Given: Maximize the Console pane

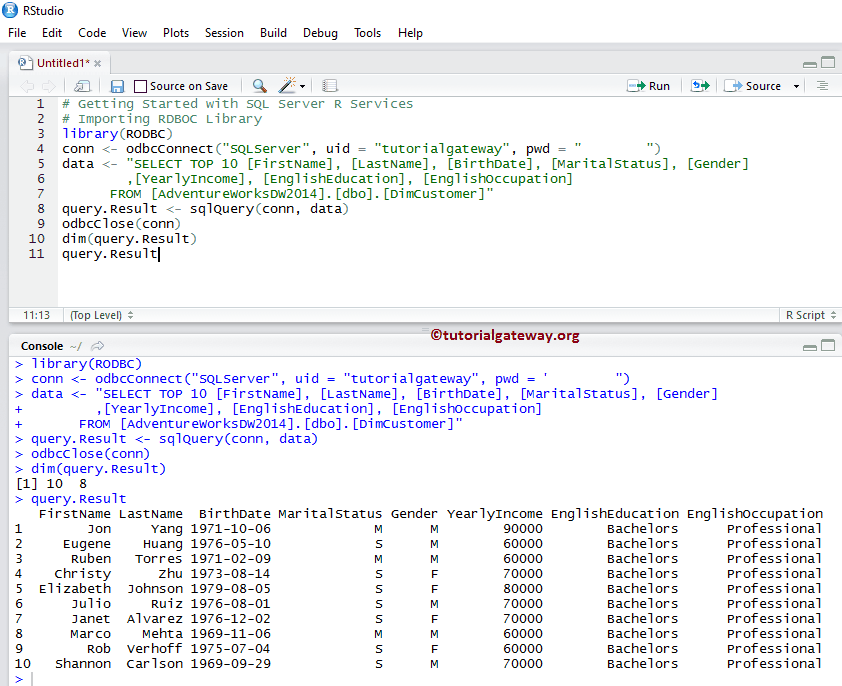Looking at the screenshot, I should 828,345.
